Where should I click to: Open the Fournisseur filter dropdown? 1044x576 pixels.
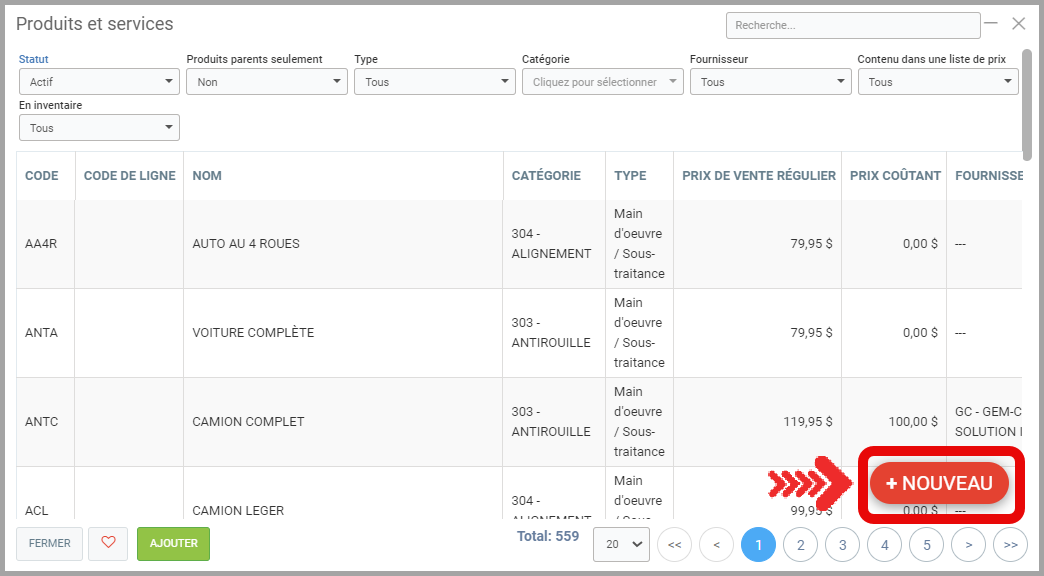pyautogui.click(x=770, y=82)
